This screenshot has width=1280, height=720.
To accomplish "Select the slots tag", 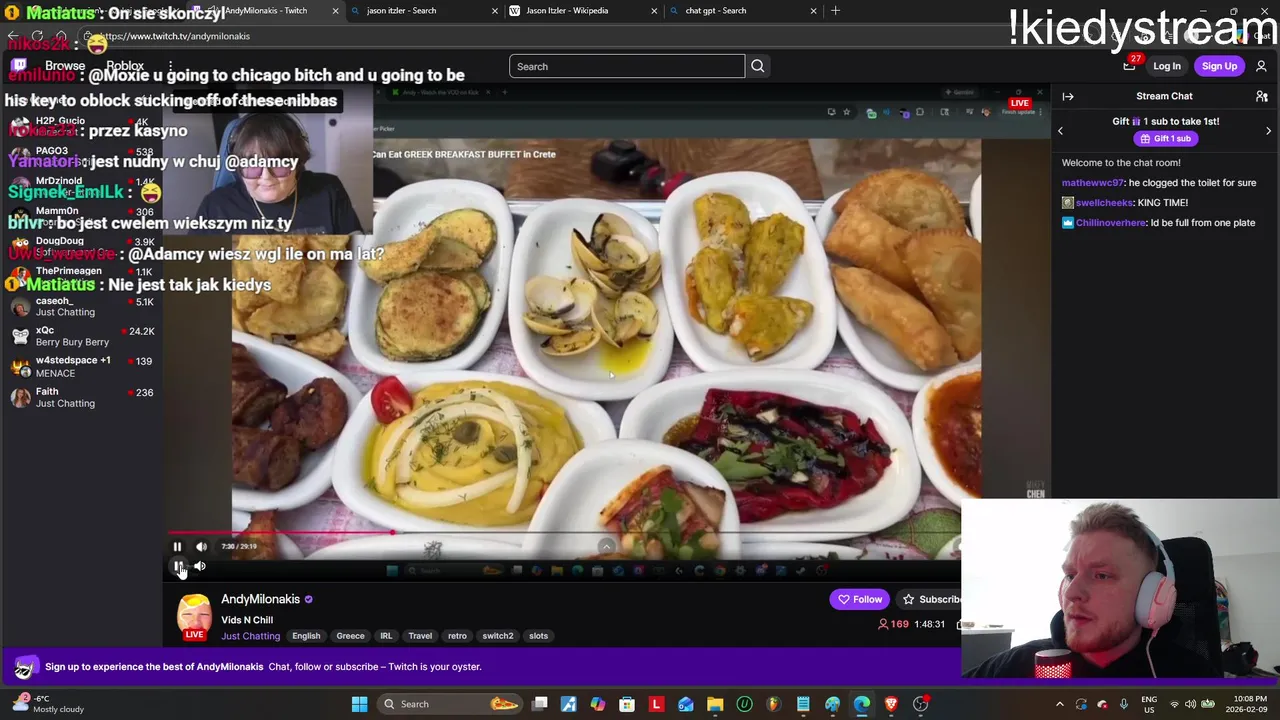I will [538, 636].
